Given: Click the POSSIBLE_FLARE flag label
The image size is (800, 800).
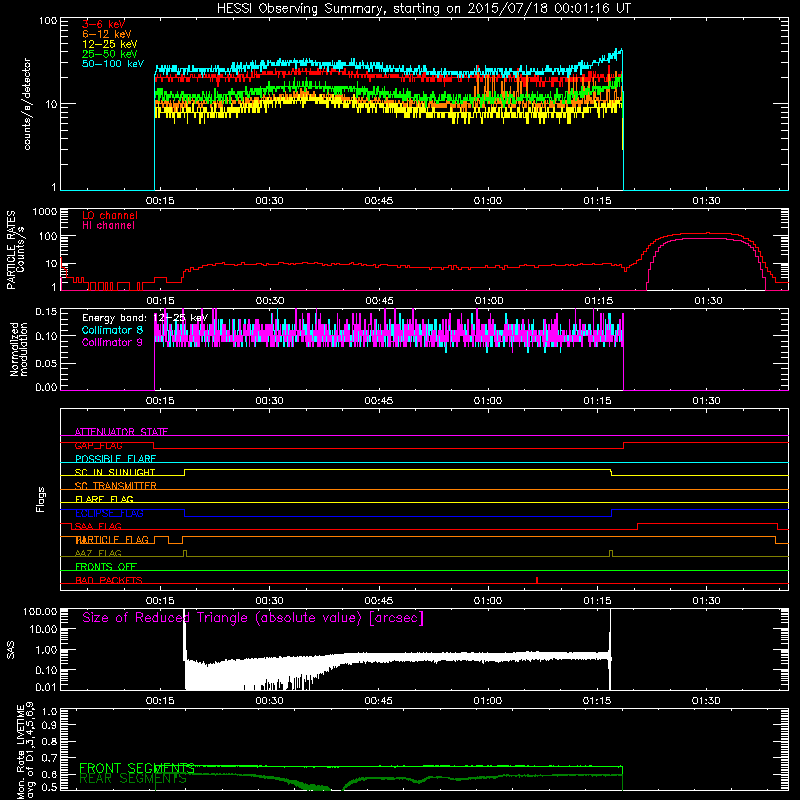Looking at the screenshot, I should (x=115, y=459).
